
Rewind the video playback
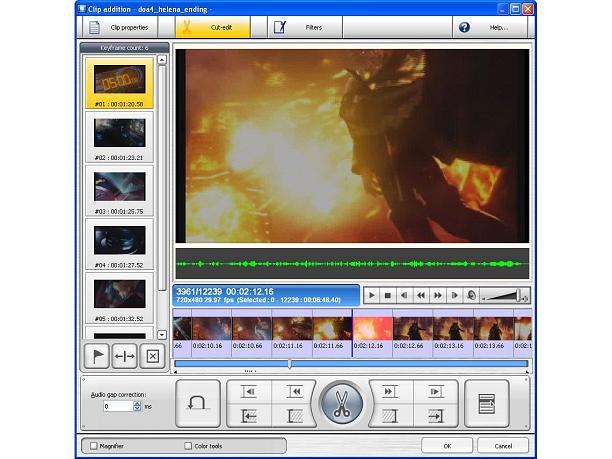[x=421, y=295]
